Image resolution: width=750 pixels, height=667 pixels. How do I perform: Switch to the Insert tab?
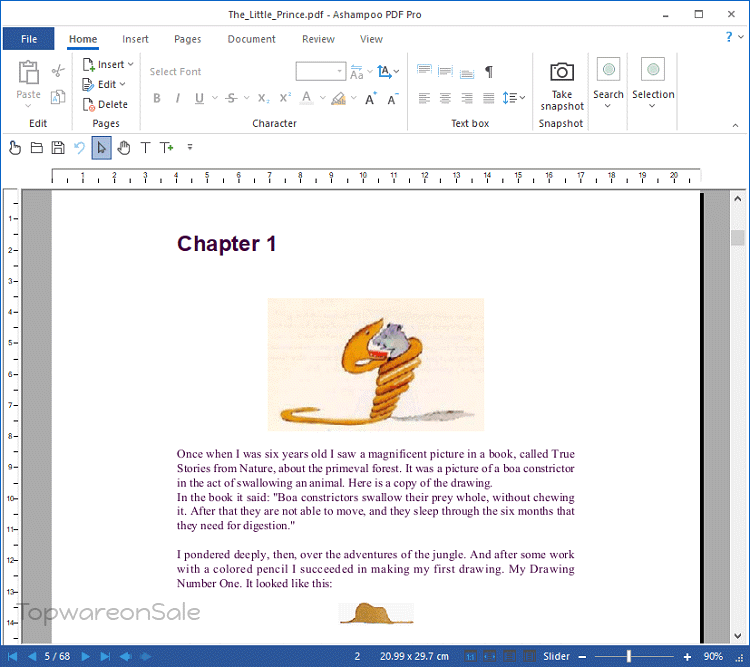[x=135, y=39]
